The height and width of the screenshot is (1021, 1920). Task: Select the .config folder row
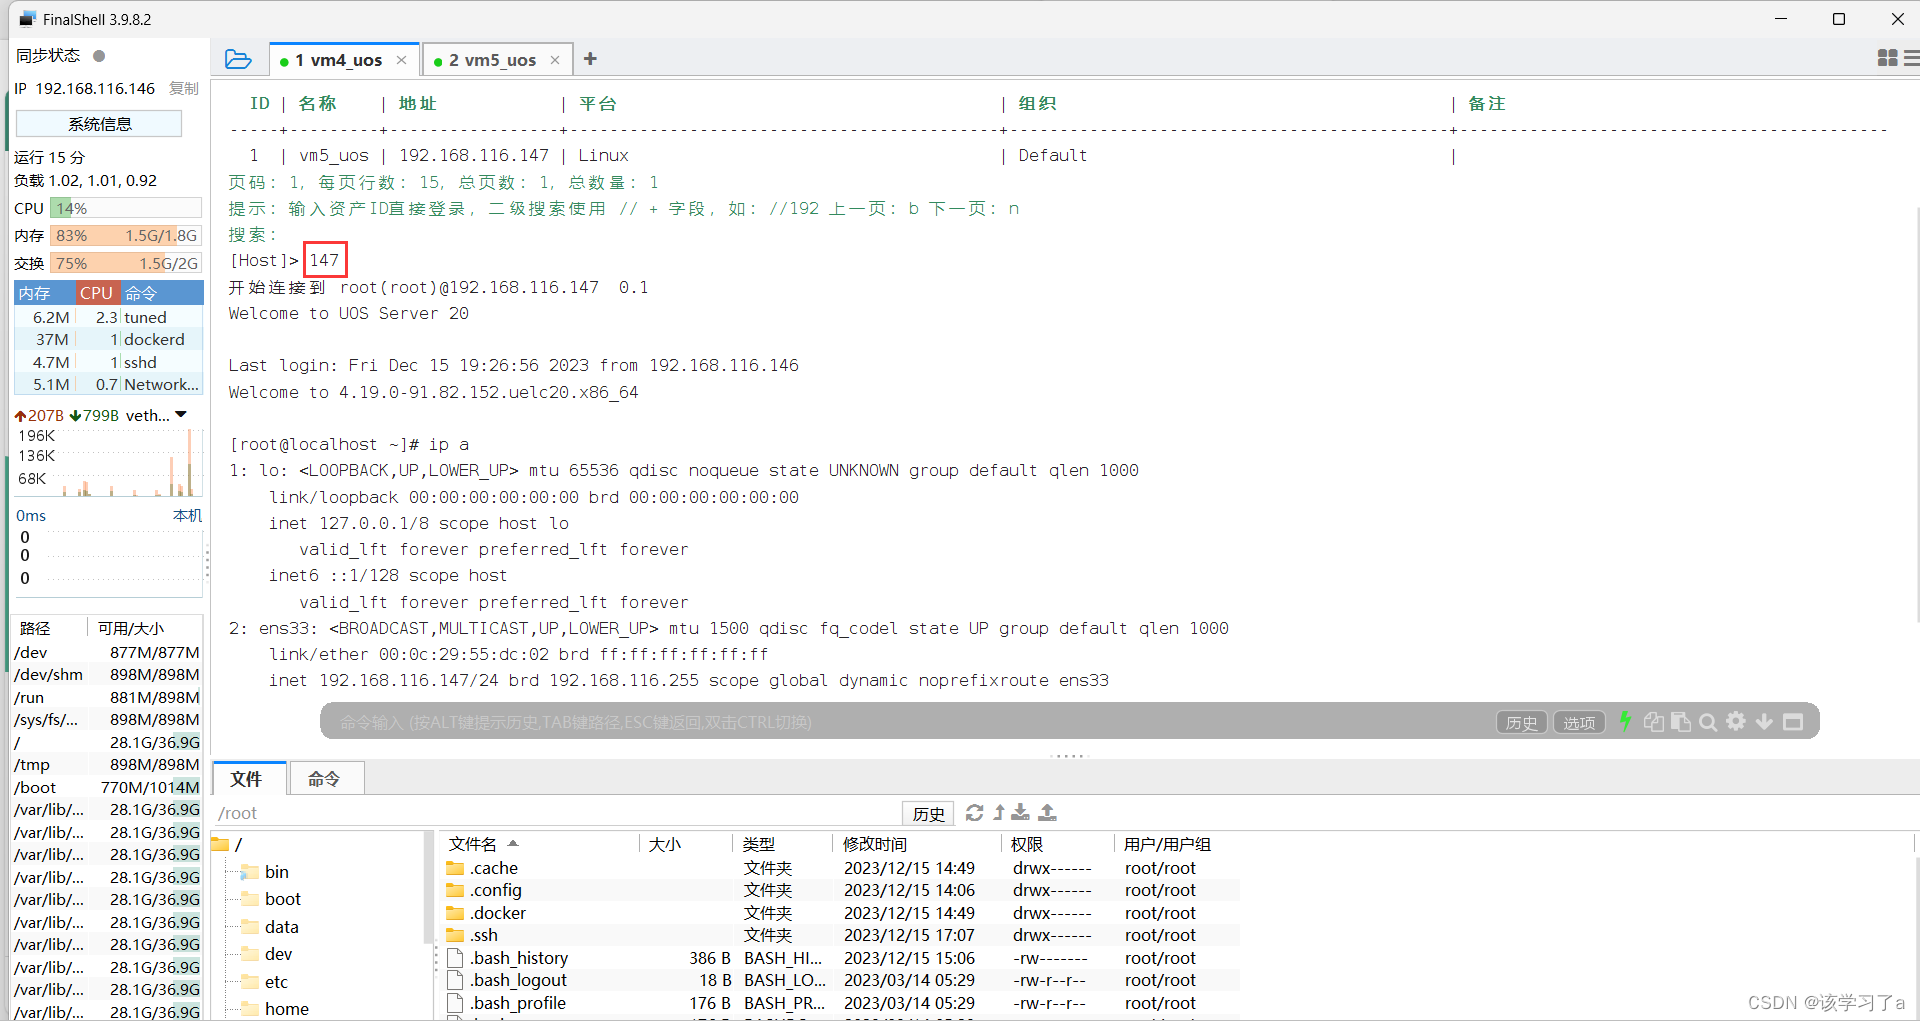click(x=840, y=890)
